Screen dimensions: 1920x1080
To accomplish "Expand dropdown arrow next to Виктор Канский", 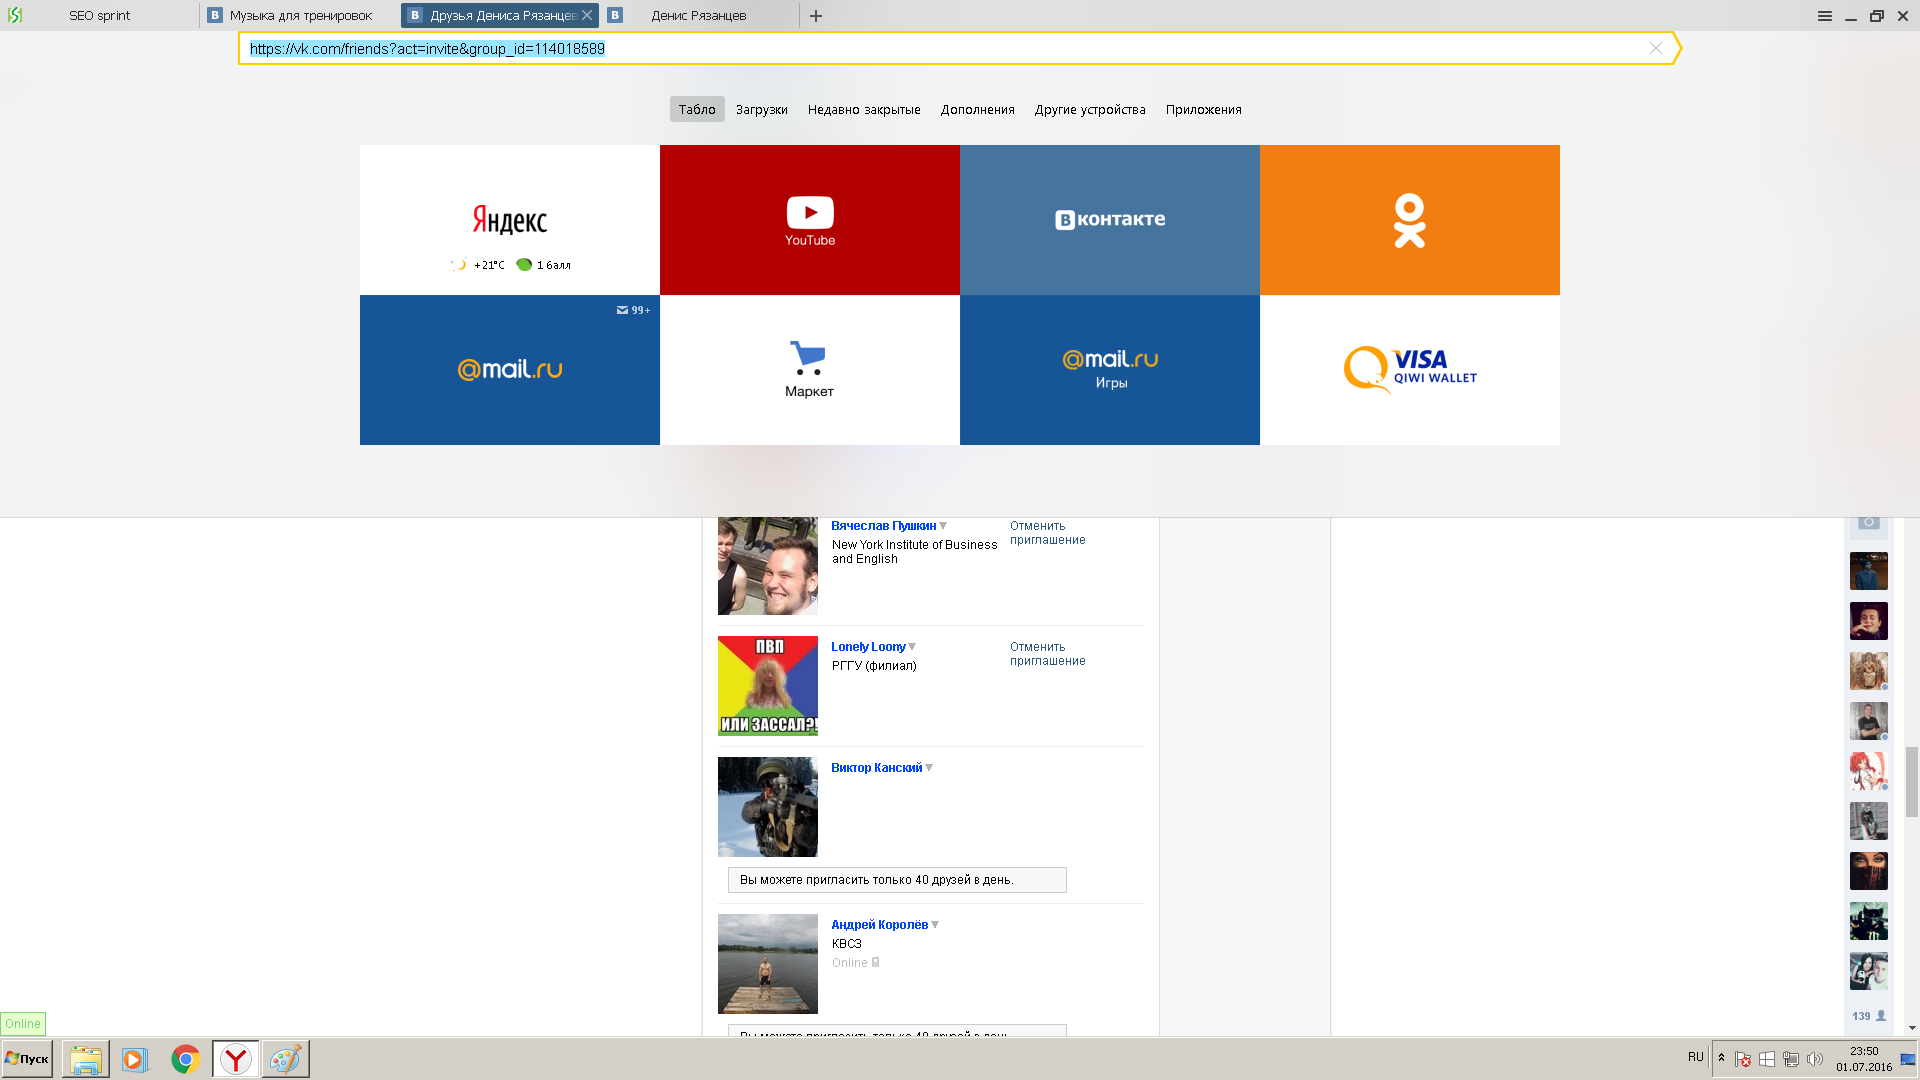I will pos(929,768).
